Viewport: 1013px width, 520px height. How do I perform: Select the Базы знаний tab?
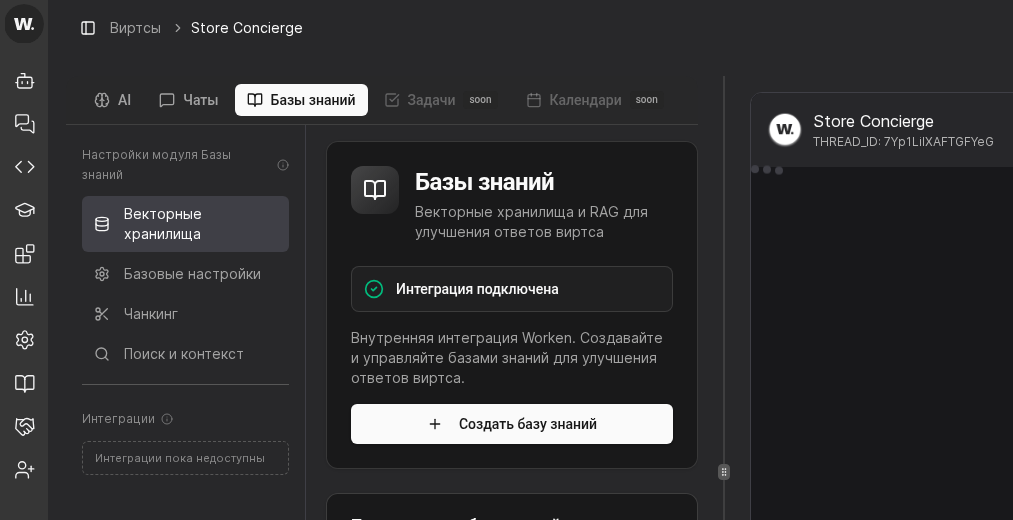pos(301,100)
